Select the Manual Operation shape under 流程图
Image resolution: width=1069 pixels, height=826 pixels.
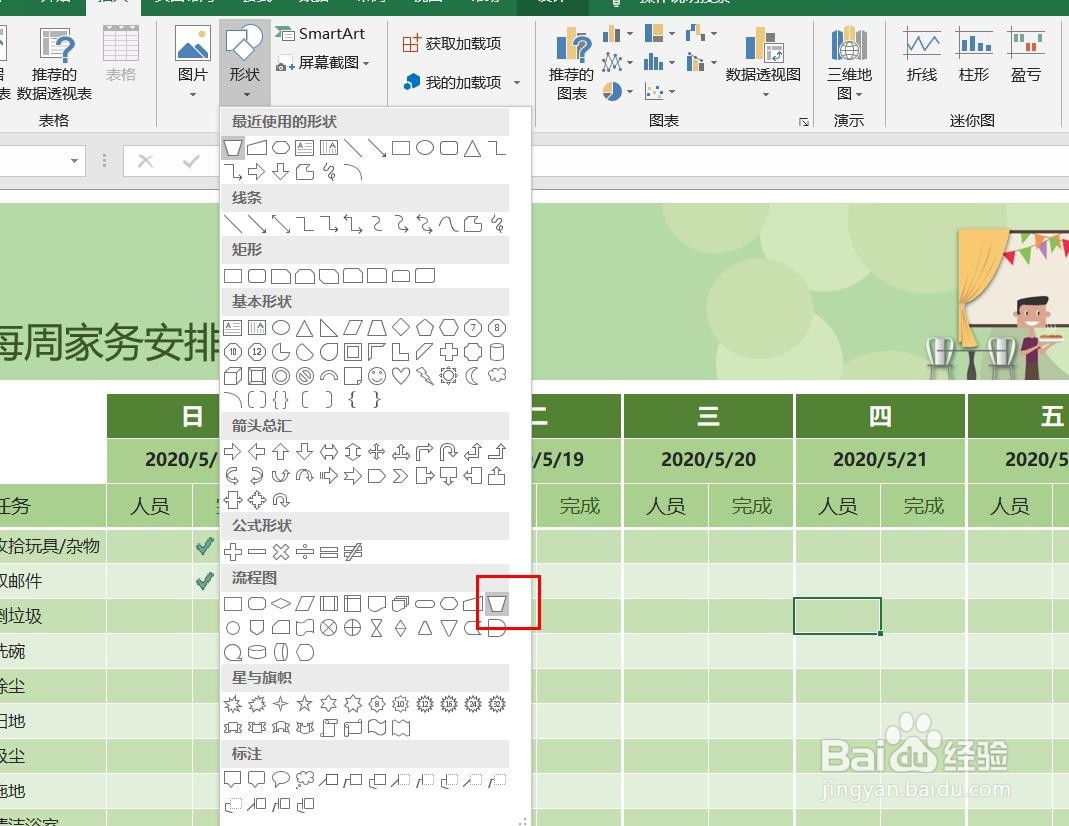point(496,603)
